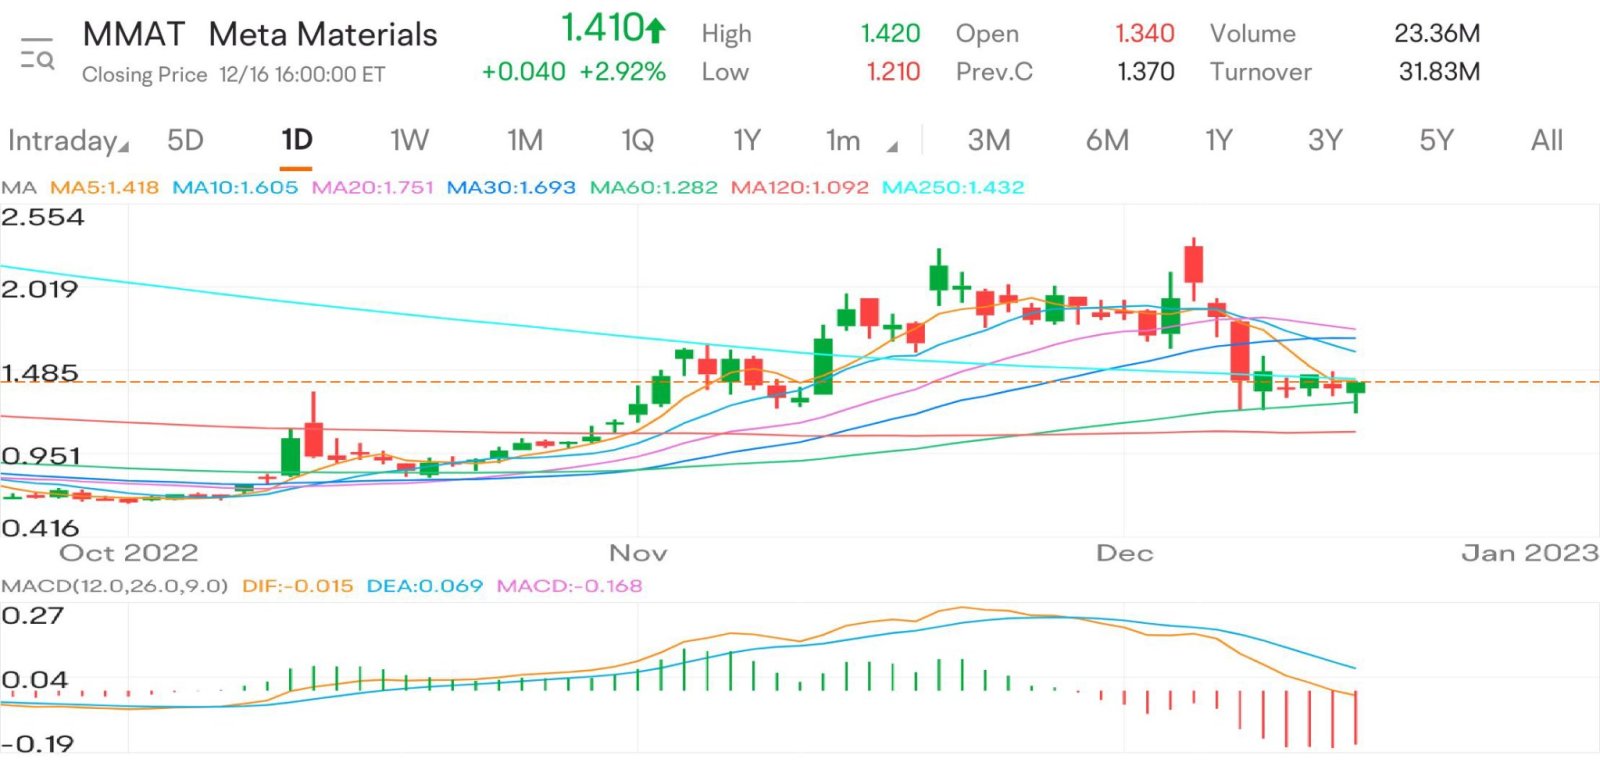
Task: Click the +2.92% change value
Action: coord(623,72)
